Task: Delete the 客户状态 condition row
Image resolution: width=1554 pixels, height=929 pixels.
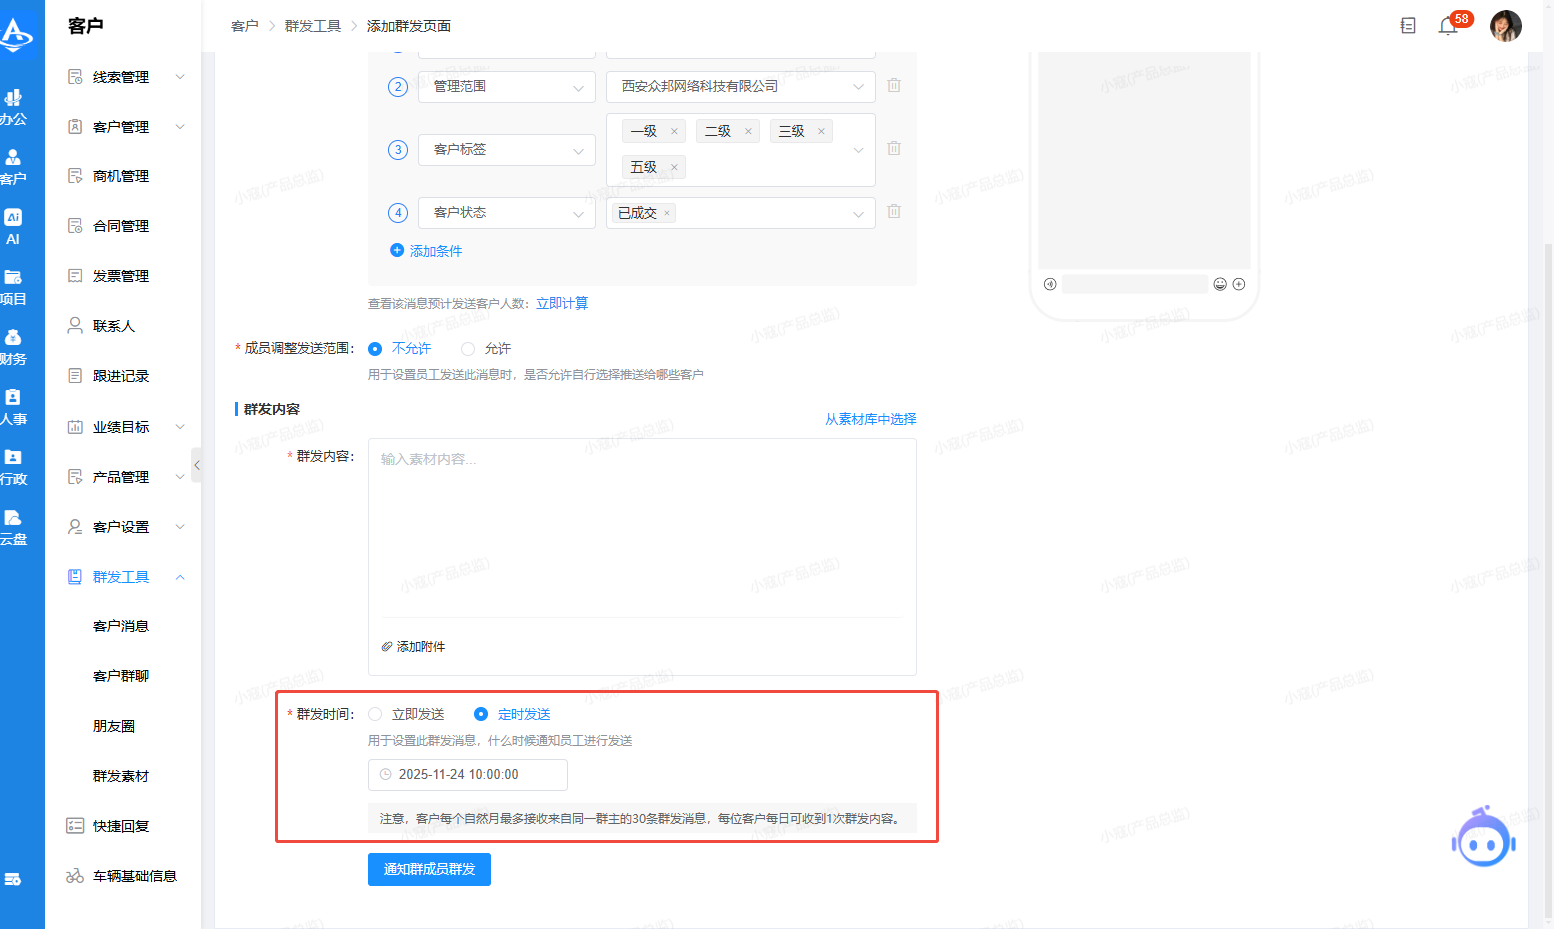Action: [894, 212]
